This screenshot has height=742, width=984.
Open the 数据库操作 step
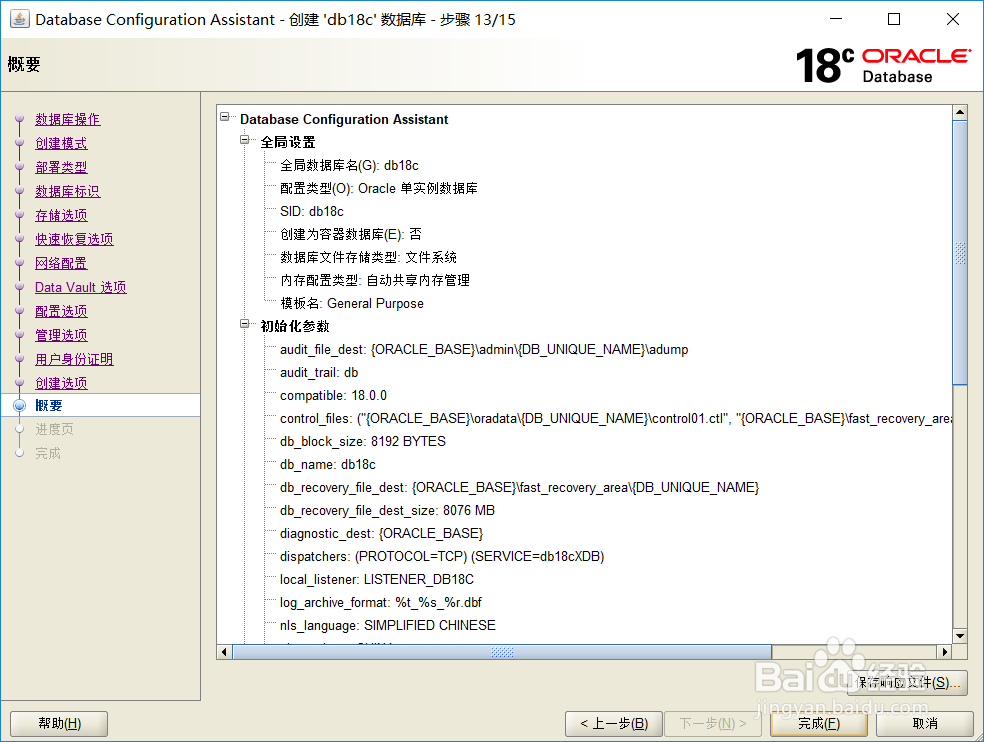[x=66, y=119]
